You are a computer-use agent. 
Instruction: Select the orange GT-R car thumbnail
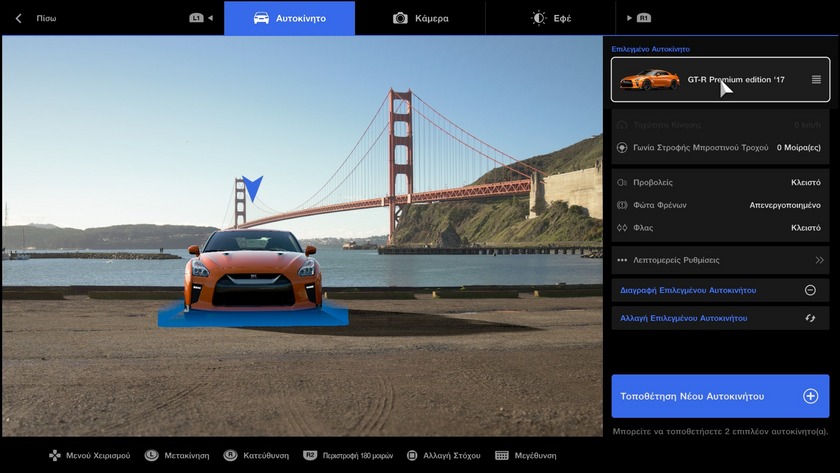click(x=649, y=80)
